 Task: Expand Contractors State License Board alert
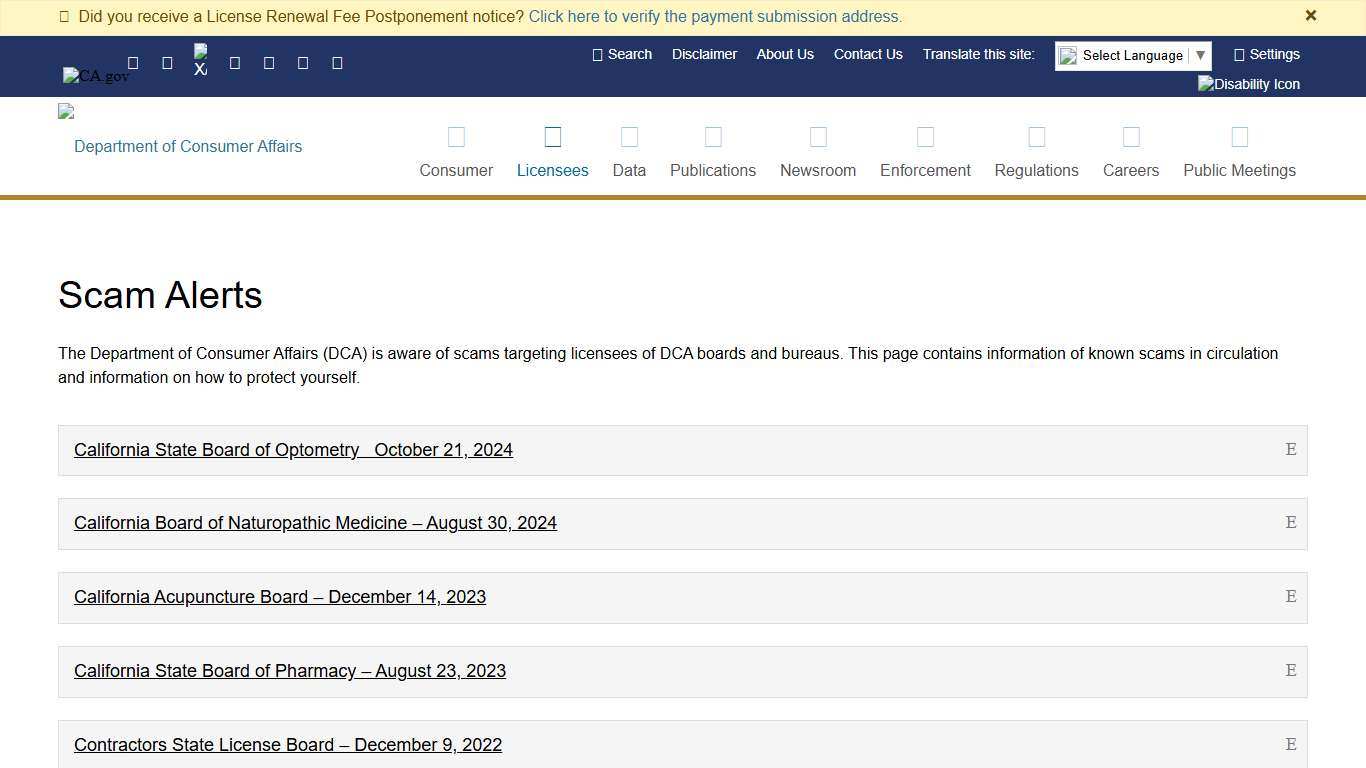[x=288, y=745]
